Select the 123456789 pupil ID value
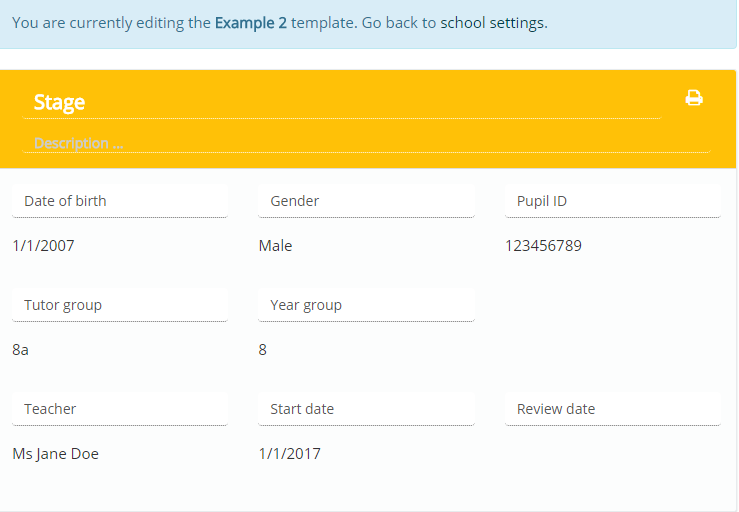Viewport: 739px width, 512px height. point(543,246)
